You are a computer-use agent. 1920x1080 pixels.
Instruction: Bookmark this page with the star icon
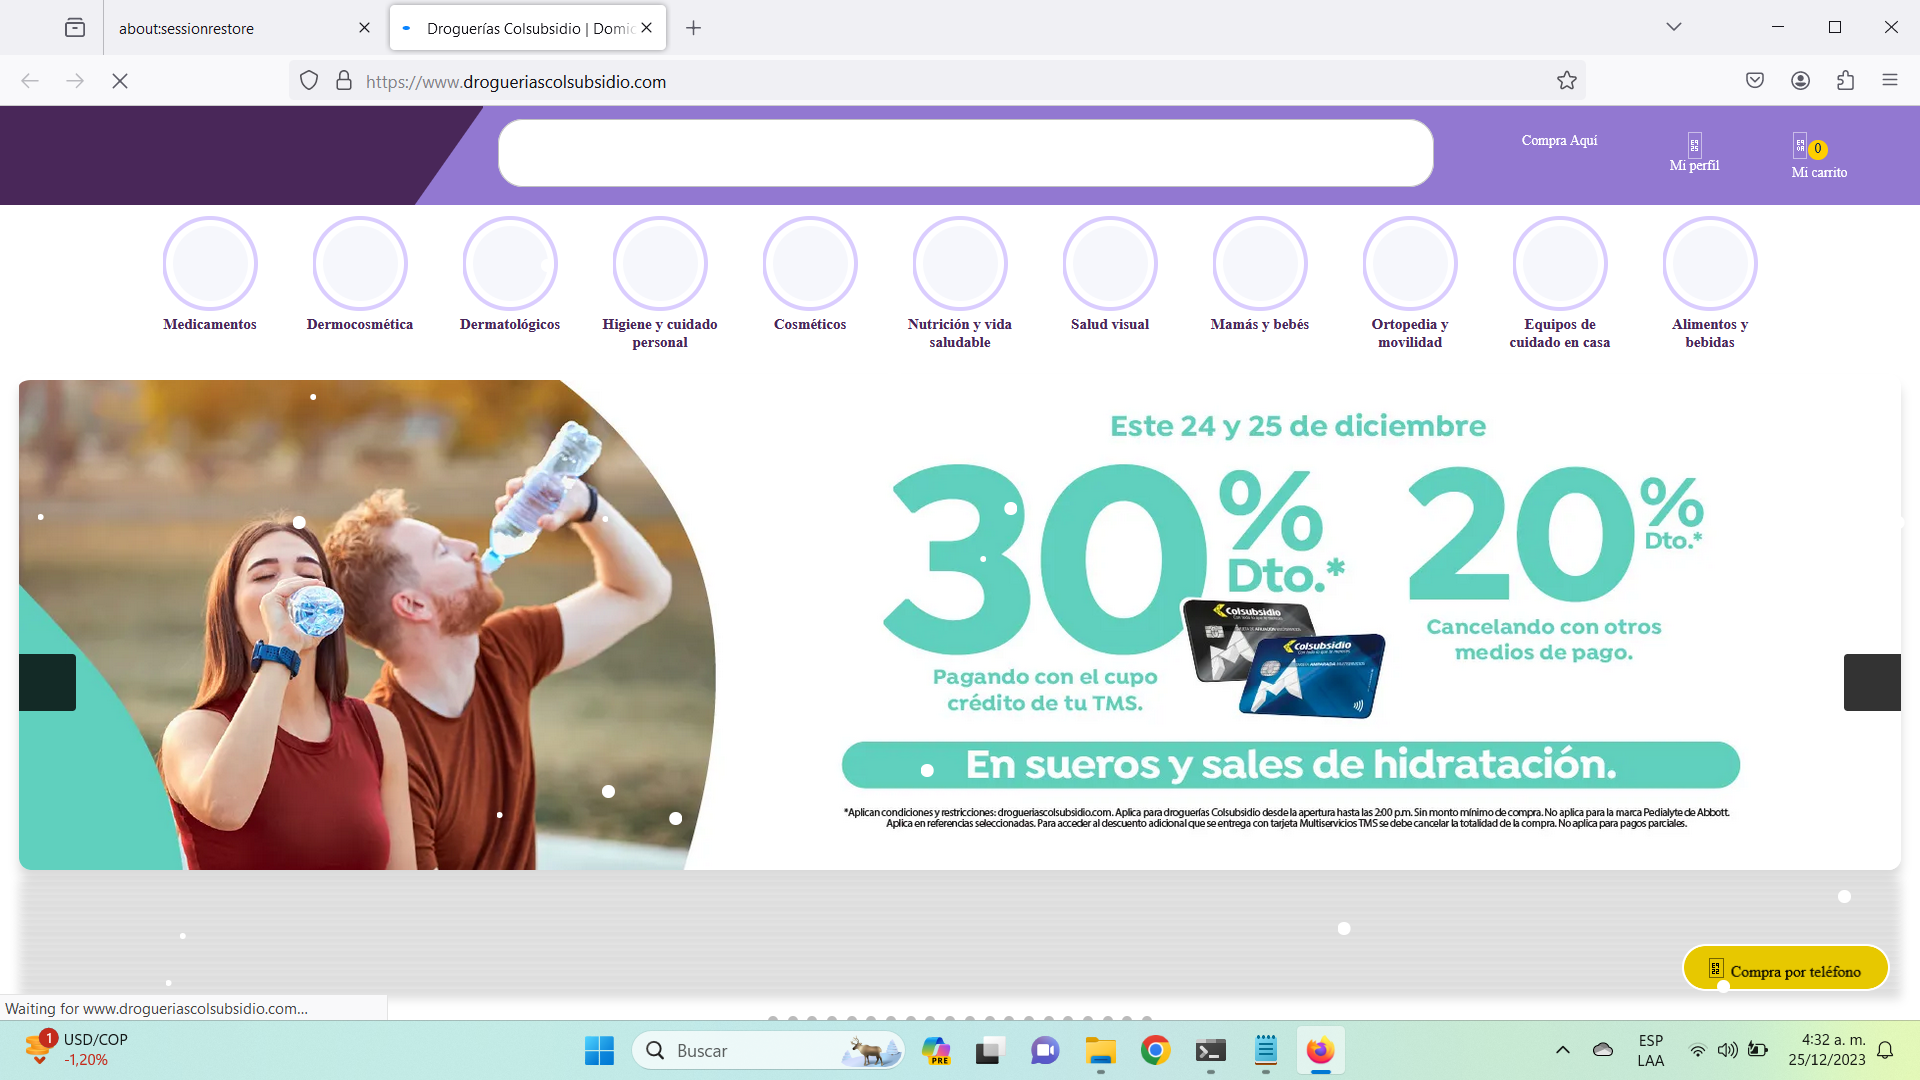pyautogui.click(x=1566, y=81)
